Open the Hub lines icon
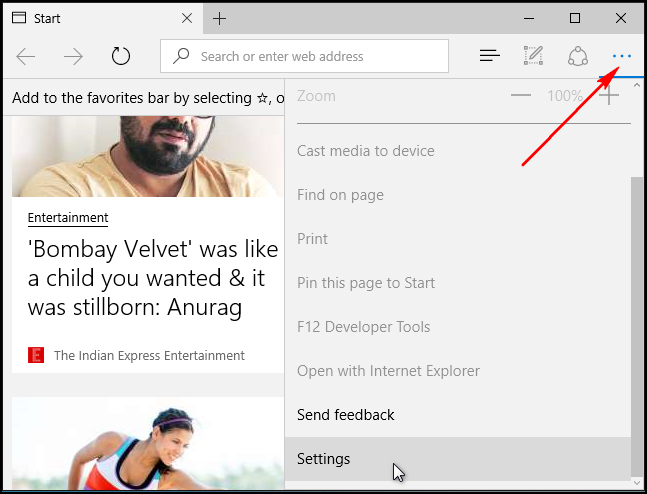 pyautogui.click(x=490, y=56)
